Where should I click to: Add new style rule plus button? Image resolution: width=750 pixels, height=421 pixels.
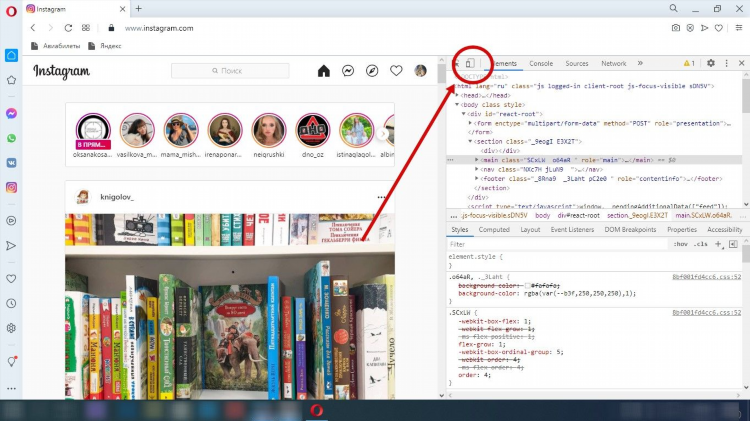click(718, 244)
